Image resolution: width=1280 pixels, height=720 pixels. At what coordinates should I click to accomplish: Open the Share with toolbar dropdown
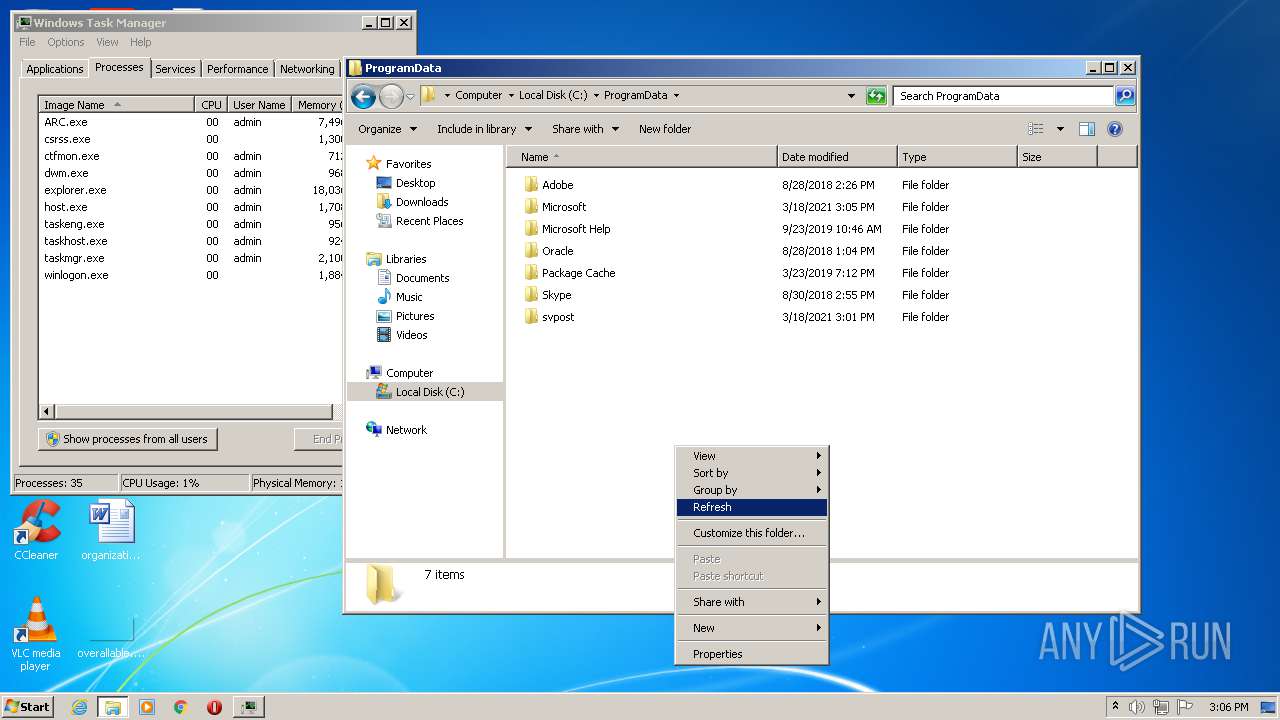point(586,129)
